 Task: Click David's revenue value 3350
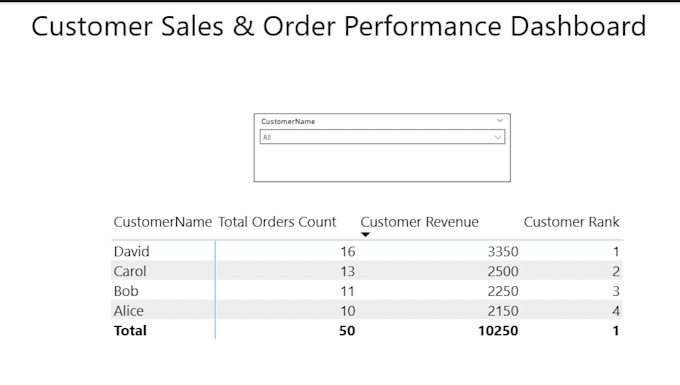pyautogui.click(x=503, y=251)
